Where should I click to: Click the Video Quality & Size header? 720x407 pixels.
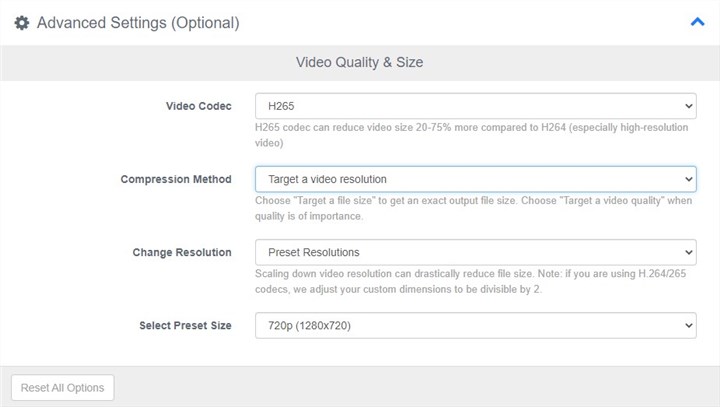(x=359, y=62)
